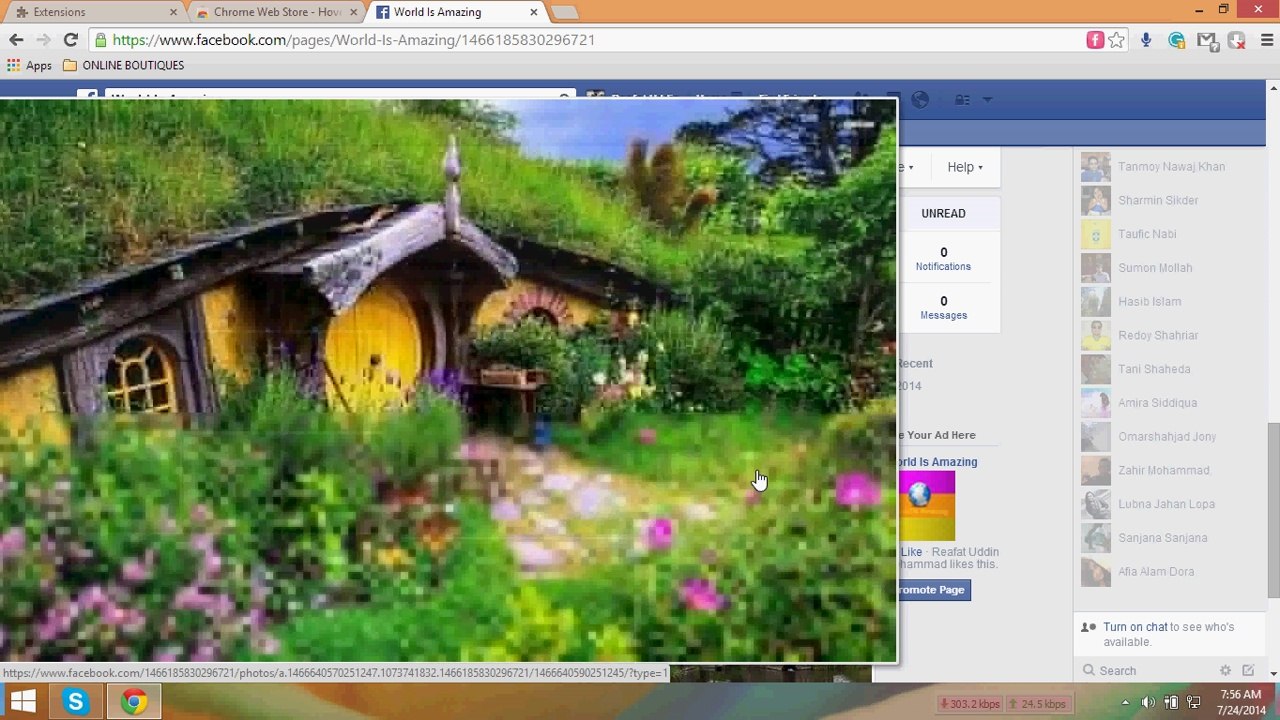Viewport: 1280px width, 720px height.
Task: Open the network tray icon
Action: pyautogui.click(x=1192, y=703)
